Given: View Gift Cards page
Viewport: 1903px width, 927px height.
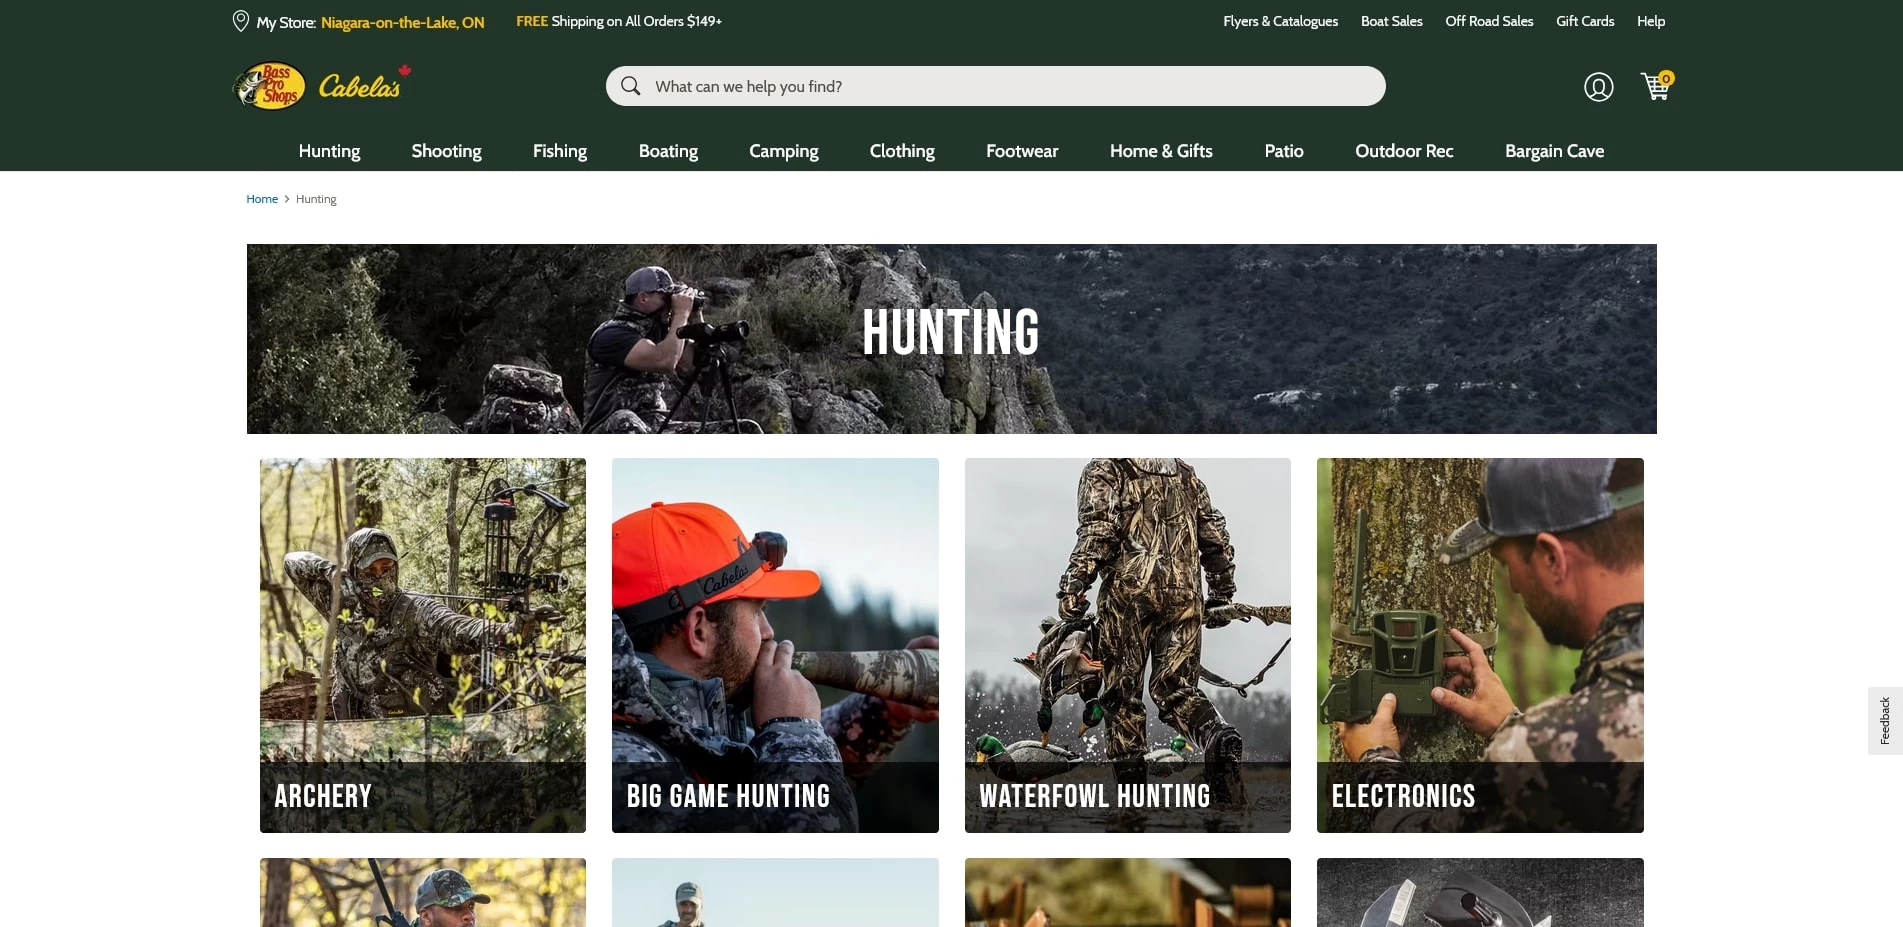Looking at the screenshot, I should pyautogui.click(x=1584, y=20).
